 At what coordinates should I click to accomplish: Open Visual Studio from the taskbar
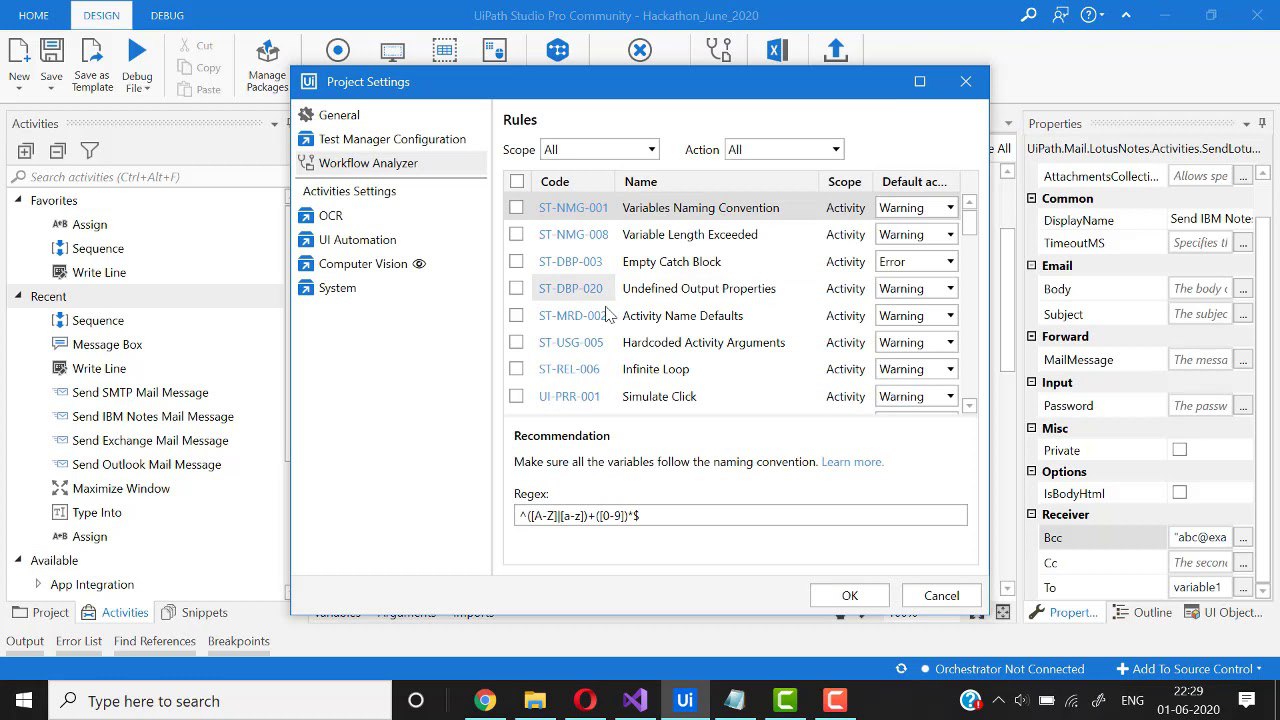[635, 700]
